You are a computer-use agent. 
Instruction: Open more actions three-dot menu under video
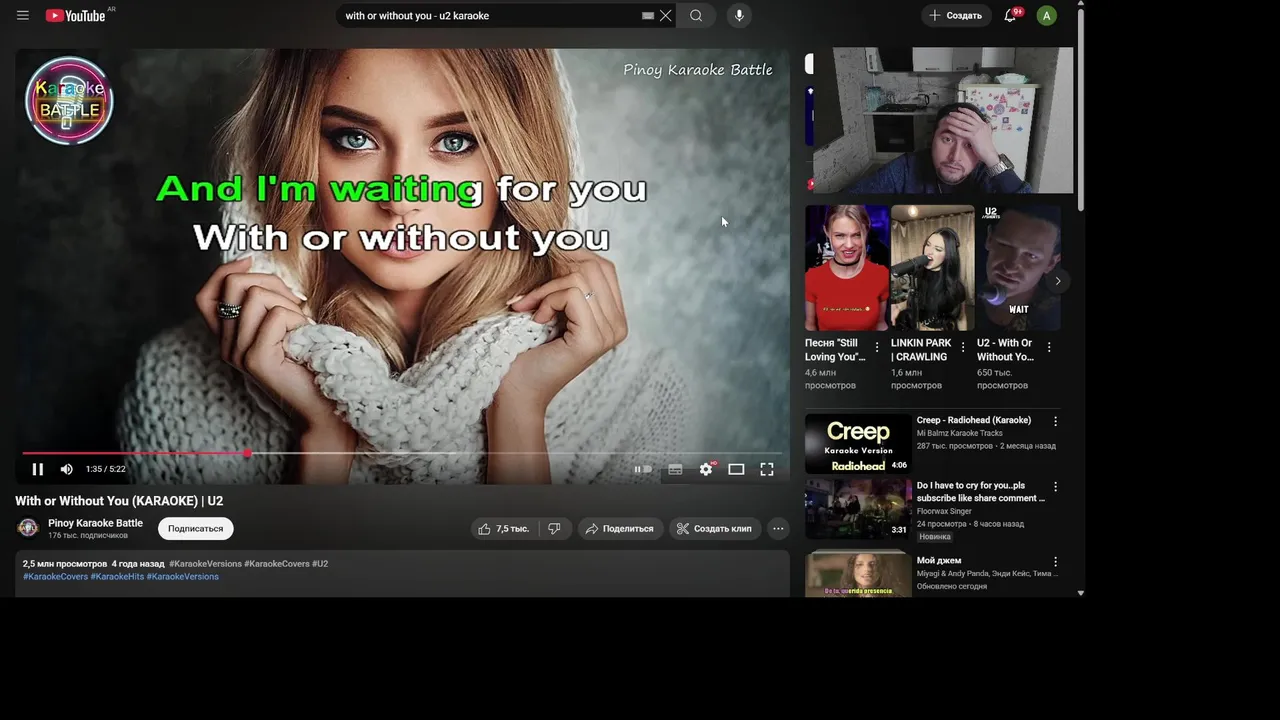(x=778, y=528)
